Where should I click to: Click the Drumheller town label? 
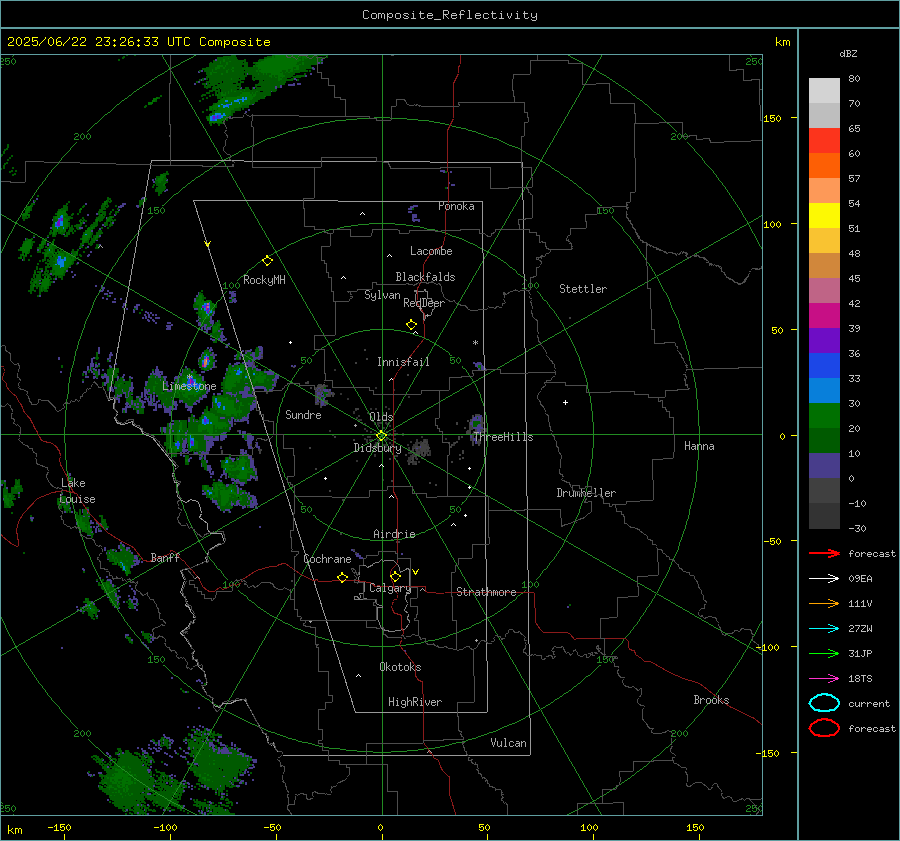point(586,493)
